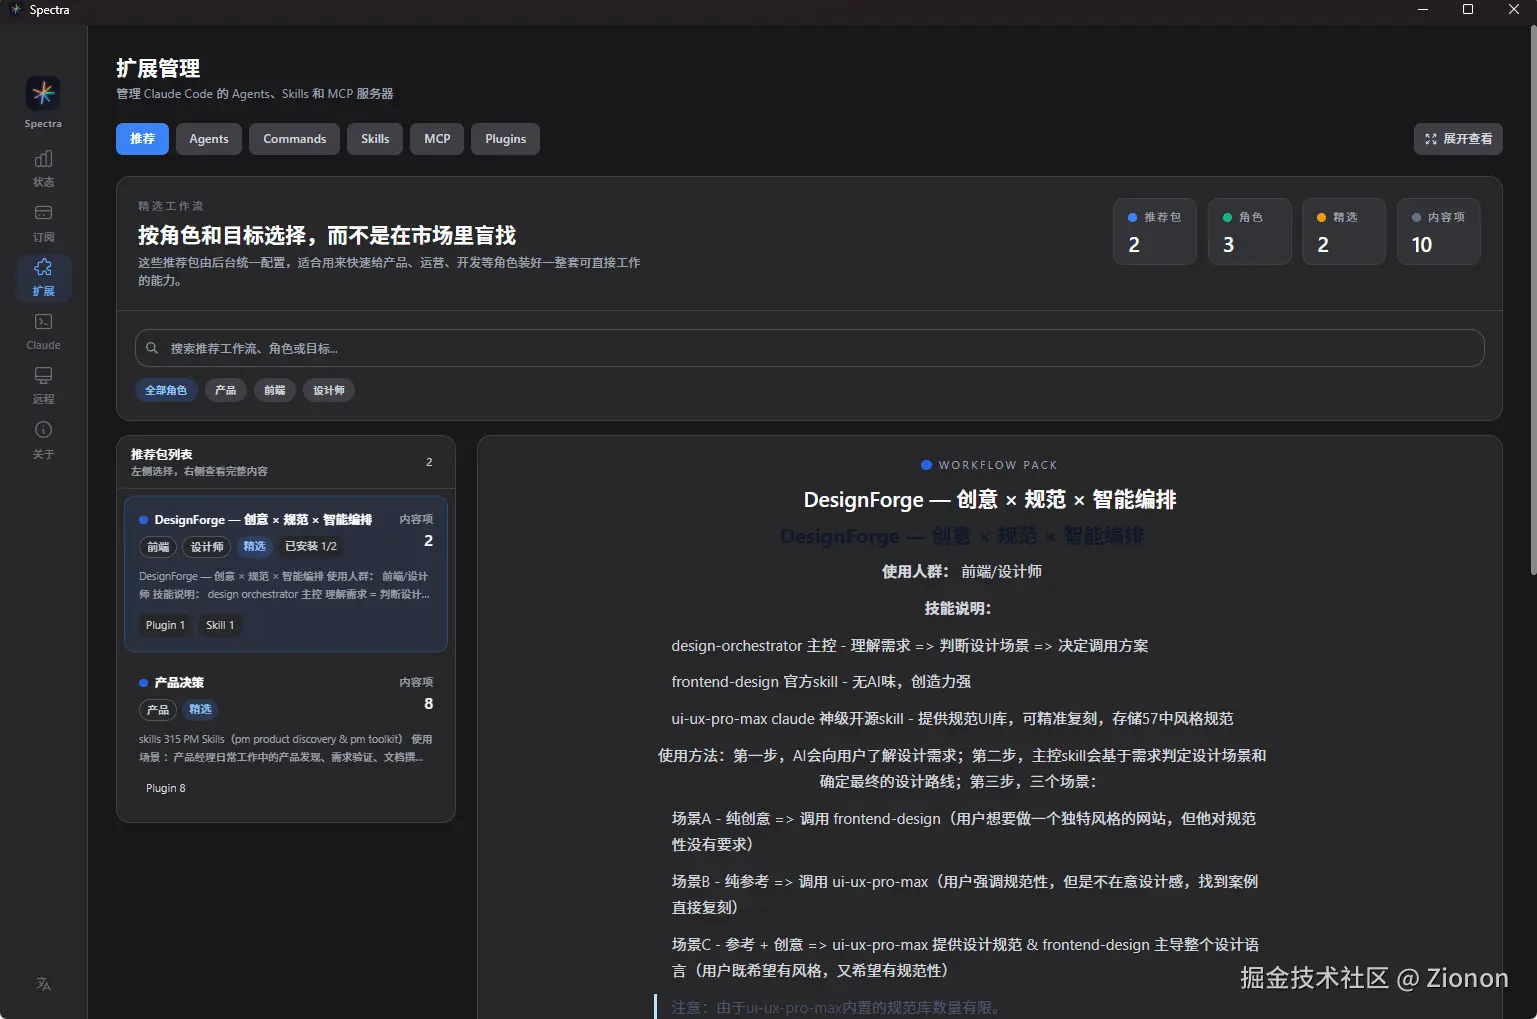Open the 订阅 subscription icon in sidebar

click(x=43, y=213)
